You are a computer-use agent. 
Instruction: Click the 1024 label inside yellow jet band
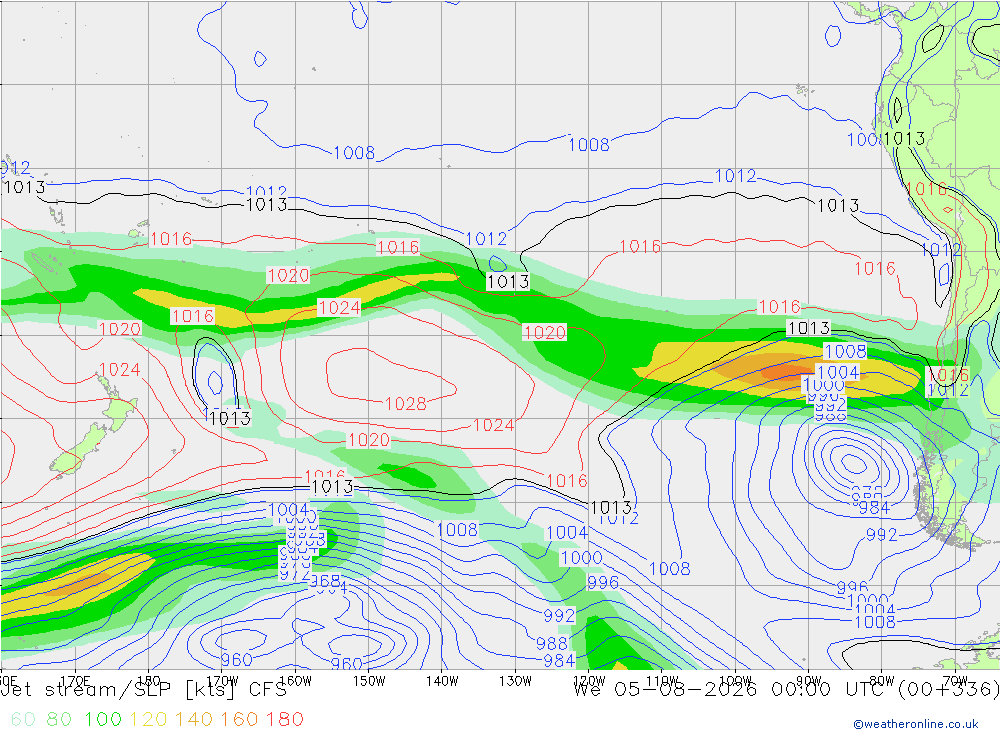tap(339, 308)
